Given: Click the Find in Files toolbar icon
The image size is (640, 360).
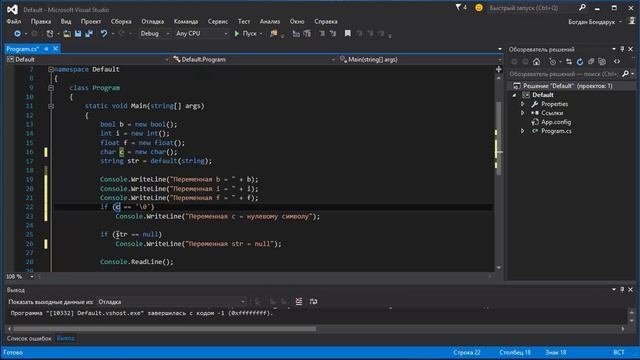Looking at the screenshot, I should pos(274,33).
